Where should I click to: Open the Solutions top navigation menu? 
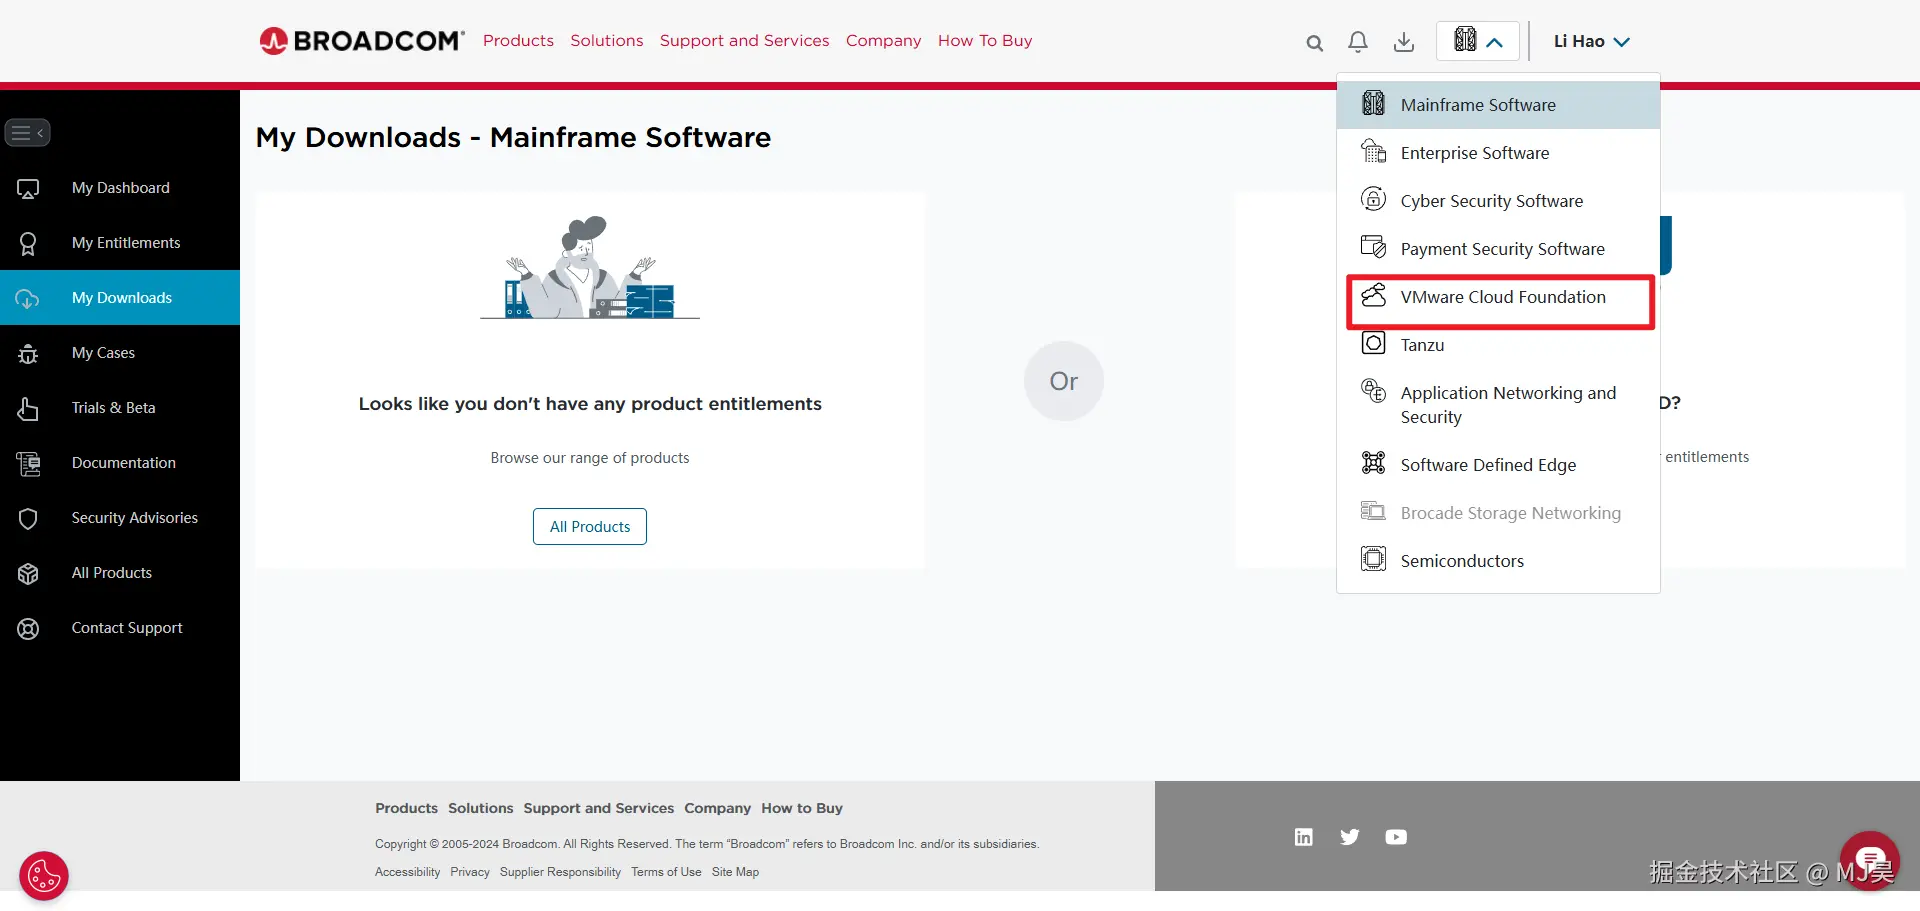pyautogui.click(x=607, y=41)
